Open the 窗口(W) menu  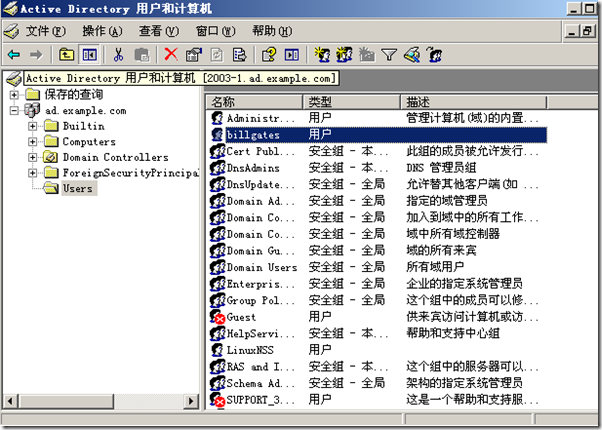pos(215,31)
